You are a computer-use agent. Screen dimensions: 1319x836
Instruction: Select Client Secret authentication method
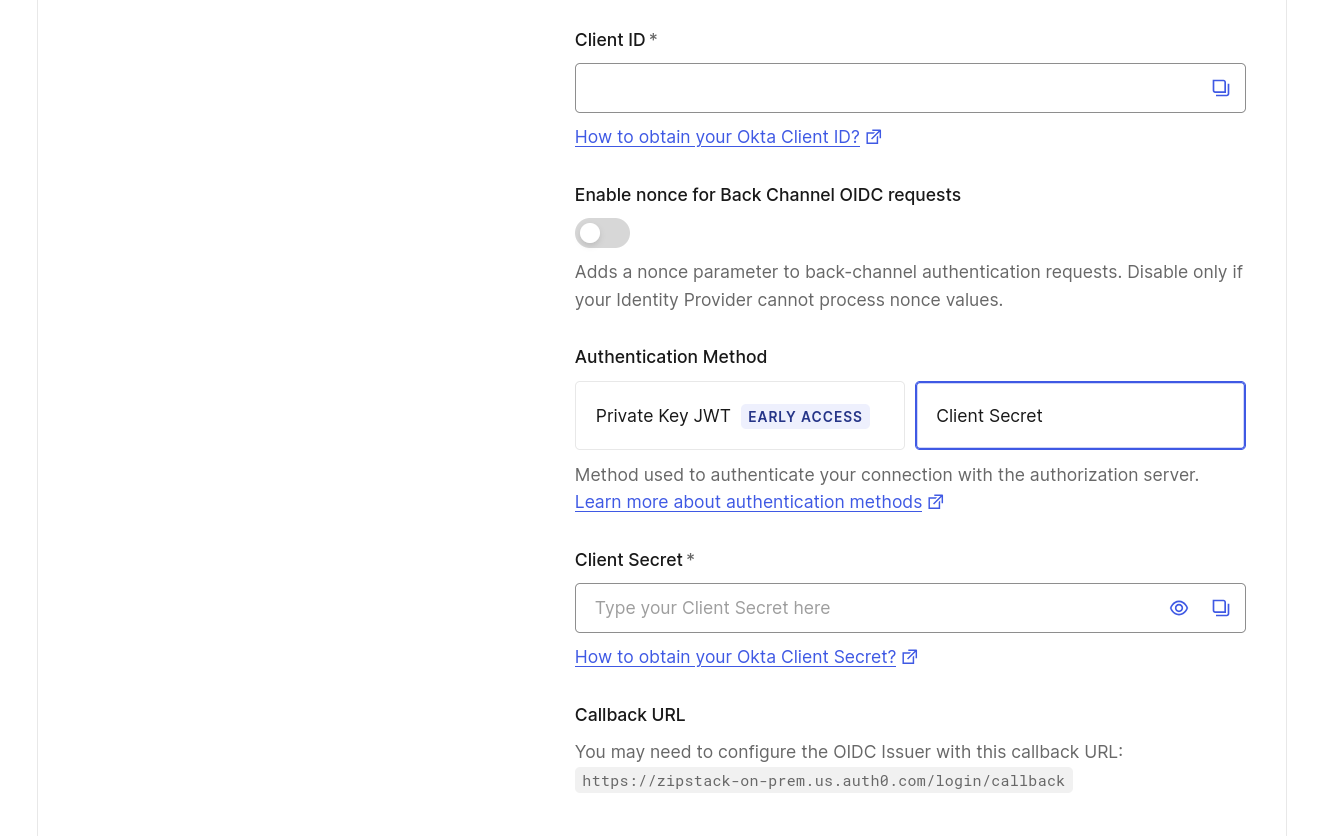(x=1079, y=415)
